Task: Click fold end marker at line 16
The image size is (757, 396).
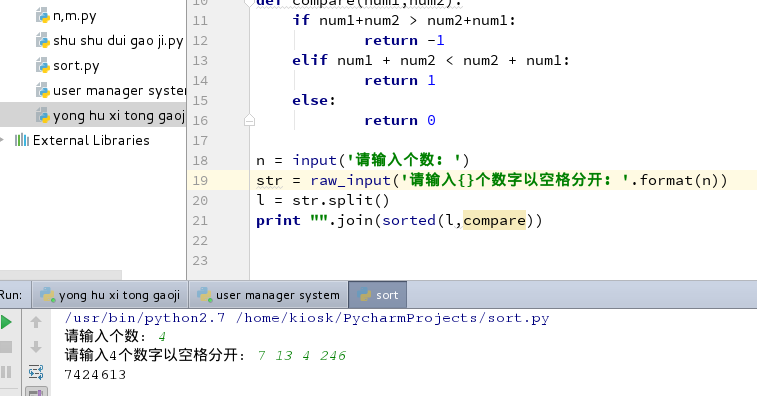Action: [x=249, y=120]
